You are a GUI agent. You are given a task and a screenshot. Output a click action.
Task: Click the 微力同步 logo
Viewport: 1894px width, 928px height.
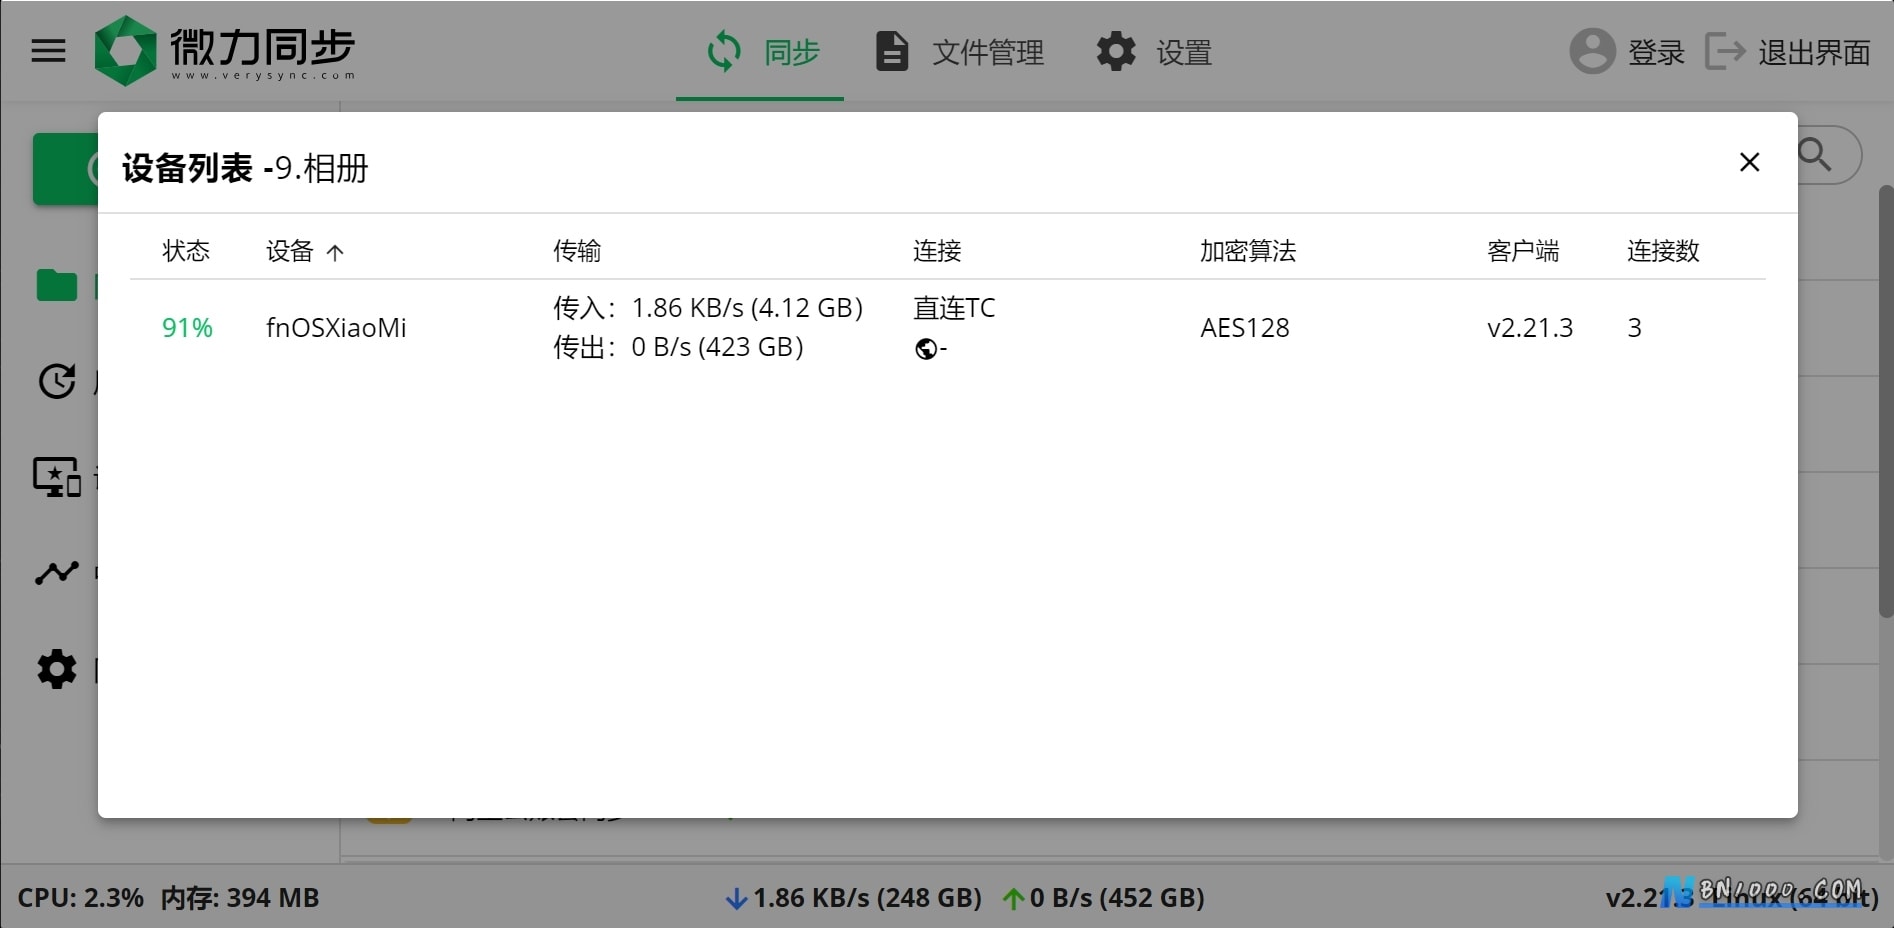click(225, 51)
